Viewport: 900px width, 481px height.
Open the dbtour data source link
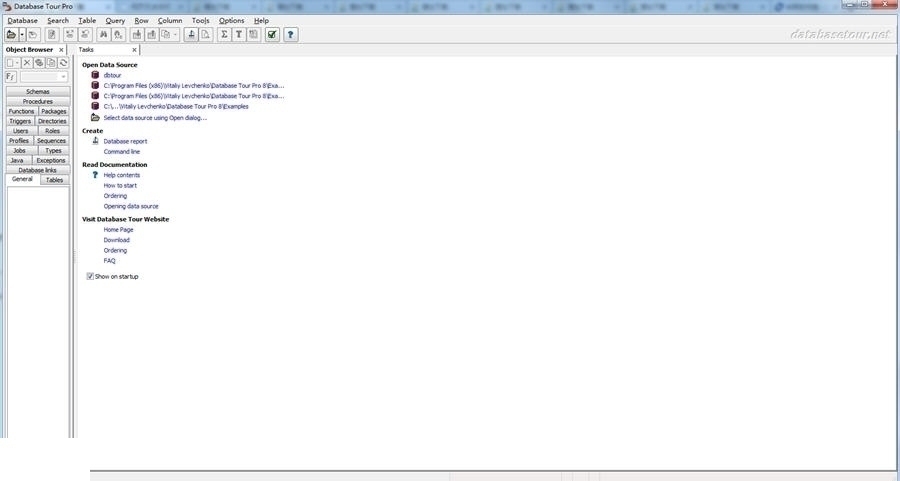coord(112,75)
